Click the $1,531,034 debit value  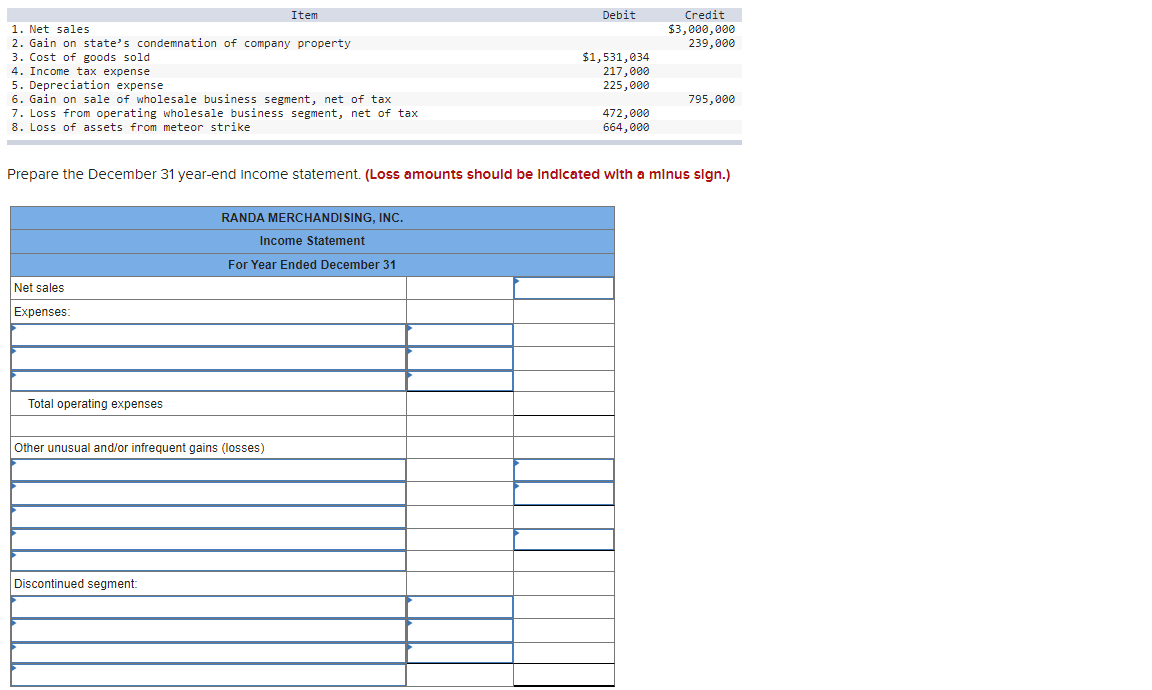[616, 57]
